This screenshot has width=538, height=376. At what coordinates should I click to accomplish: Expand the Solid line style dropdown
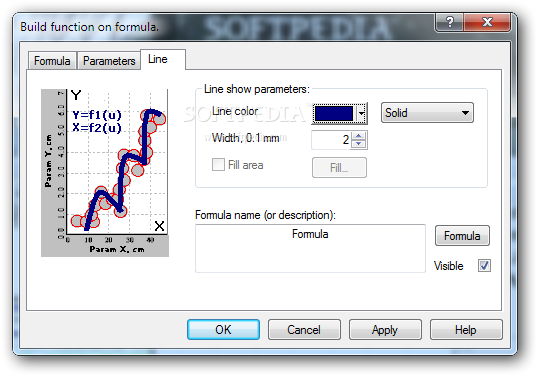click(428, 113)
